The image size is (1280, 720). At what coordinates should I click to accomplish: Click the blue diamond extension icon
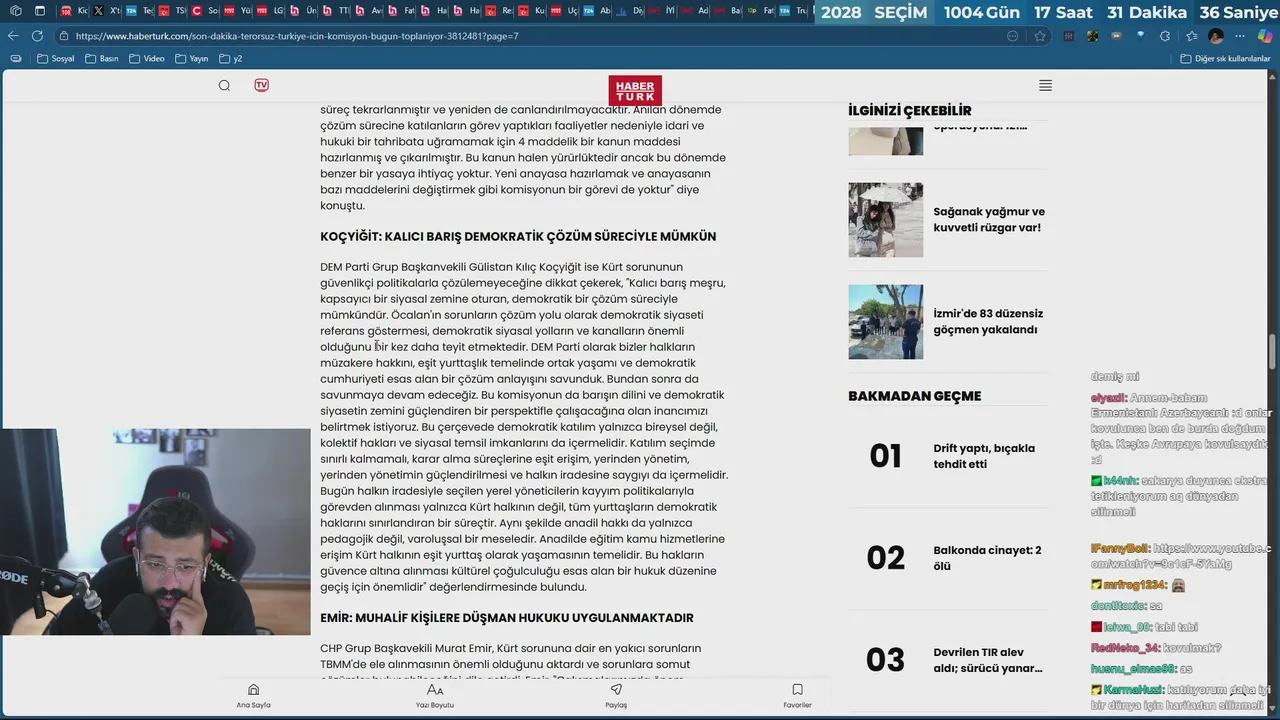(x=1140, y=35)
